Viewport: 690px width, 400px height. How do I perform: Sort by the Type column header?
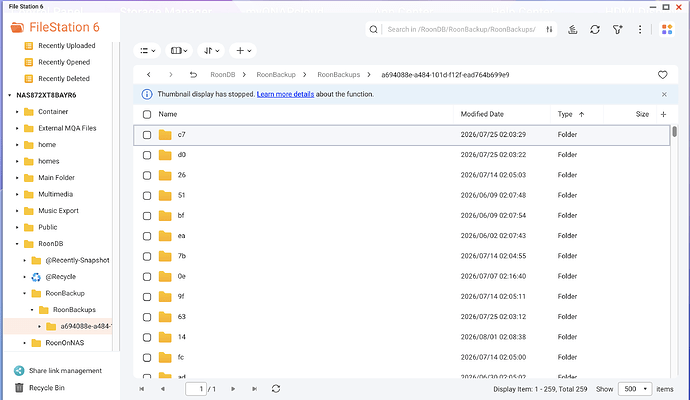(565, 114)
